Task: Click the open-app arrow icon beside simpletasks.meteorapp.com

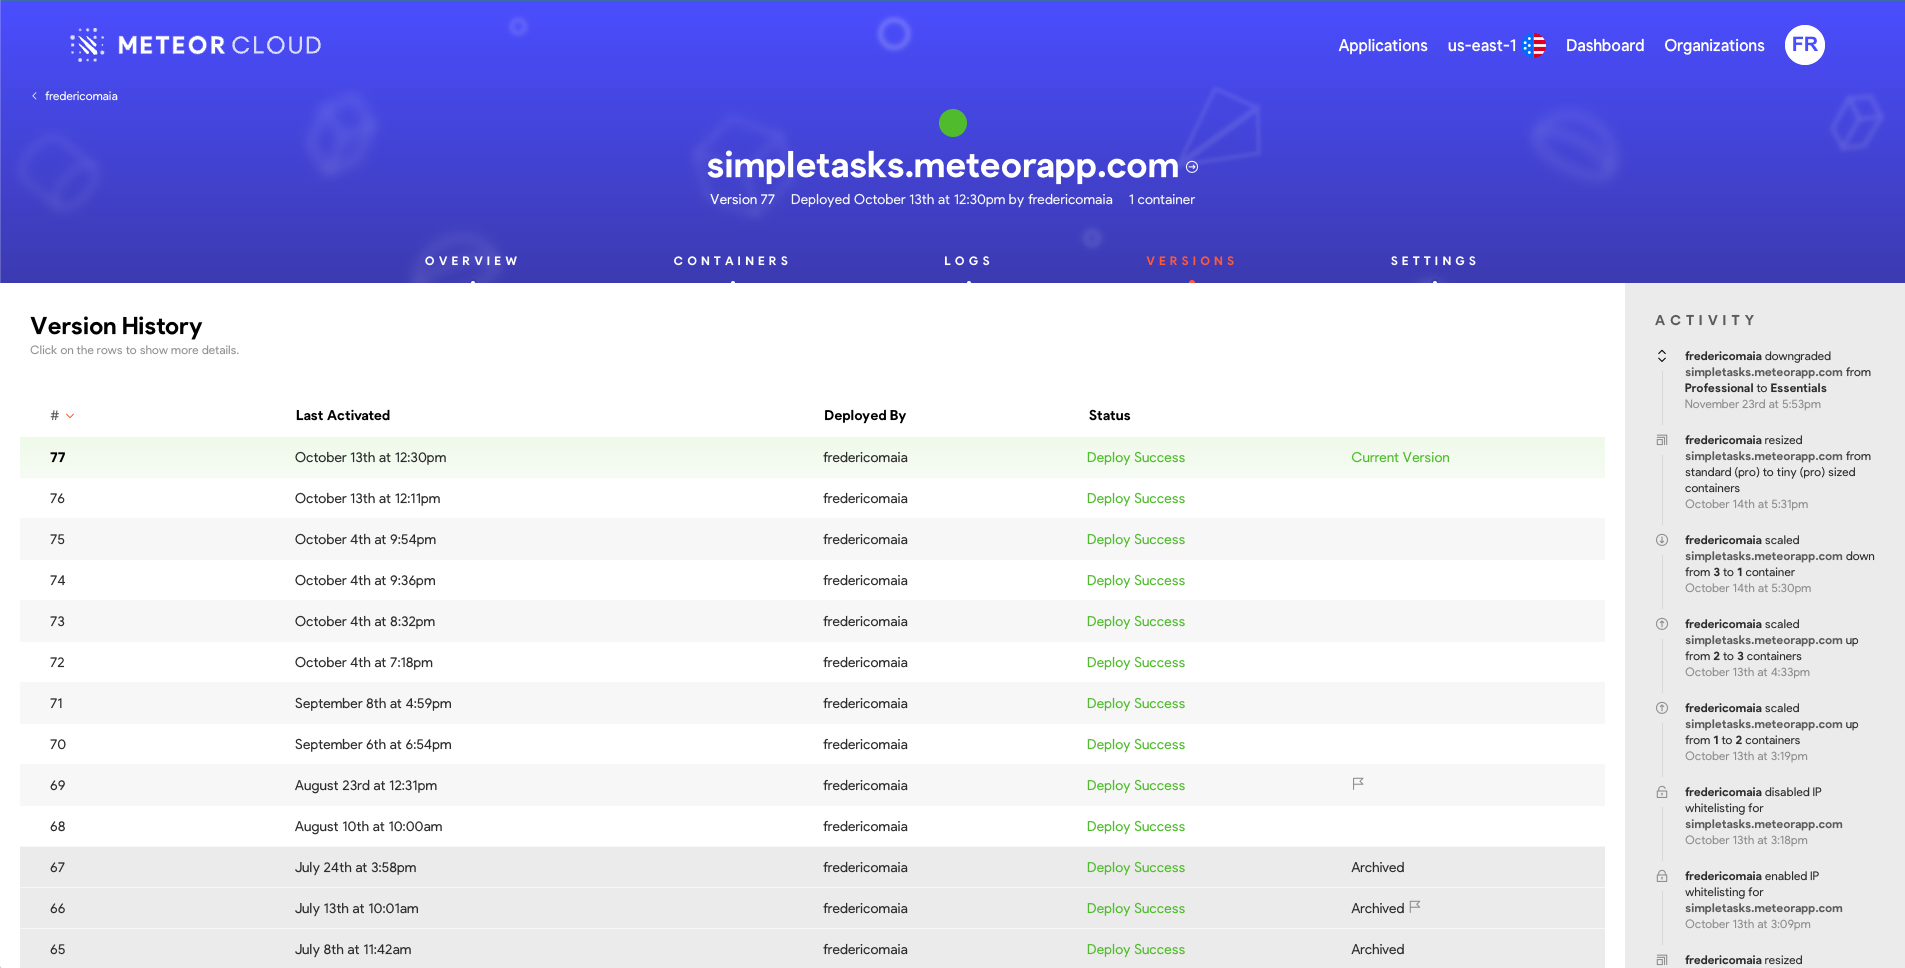Action: [1192, 167]
